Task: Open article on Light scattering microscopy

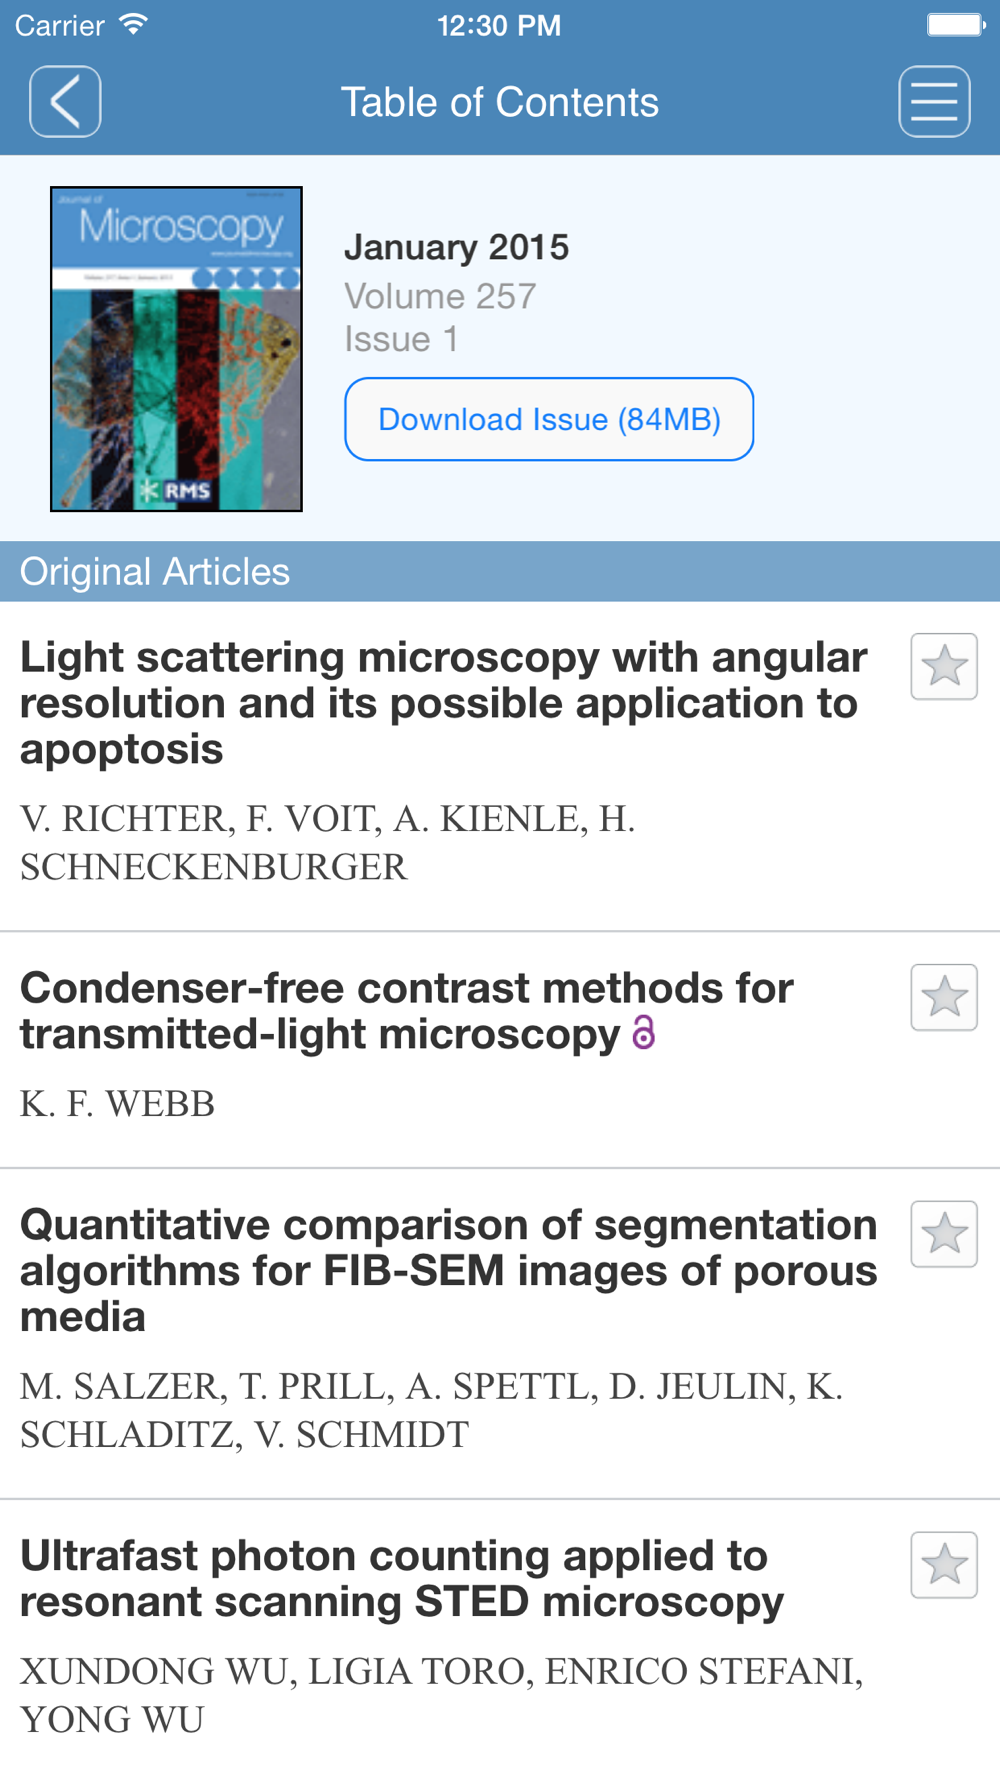Action: 443,703
